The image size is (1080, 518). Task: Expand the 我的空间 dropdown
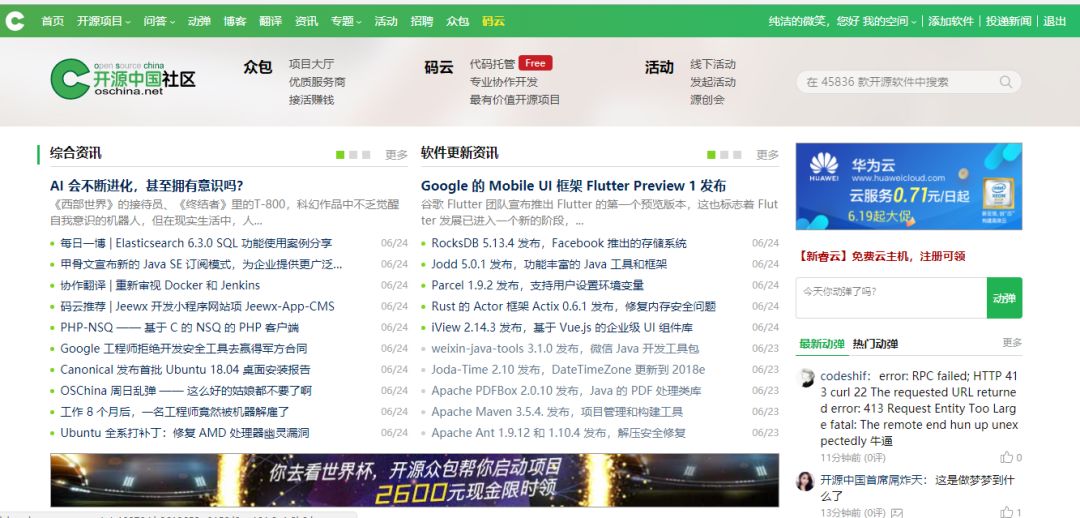click(x=890, y=21)
